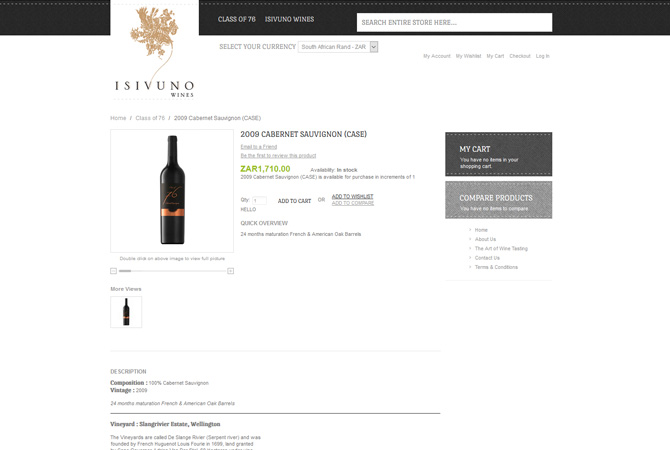The height and width of the screenshot is (450, 670).
Task: Select the bottle thumbnail under More Views
Action: click(126, 312)
